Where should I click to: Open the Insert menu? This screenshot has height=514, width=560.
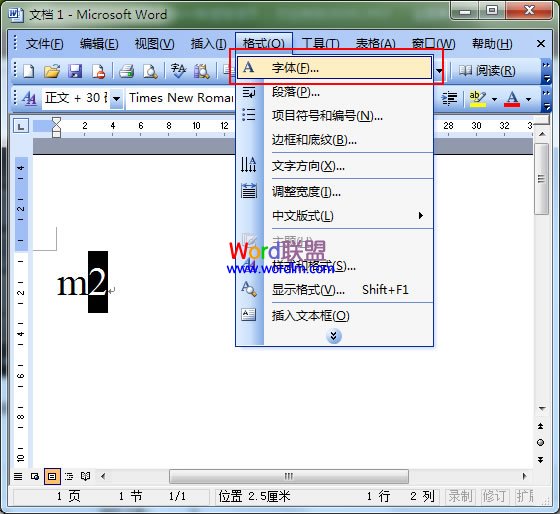(x=209, y=44)
